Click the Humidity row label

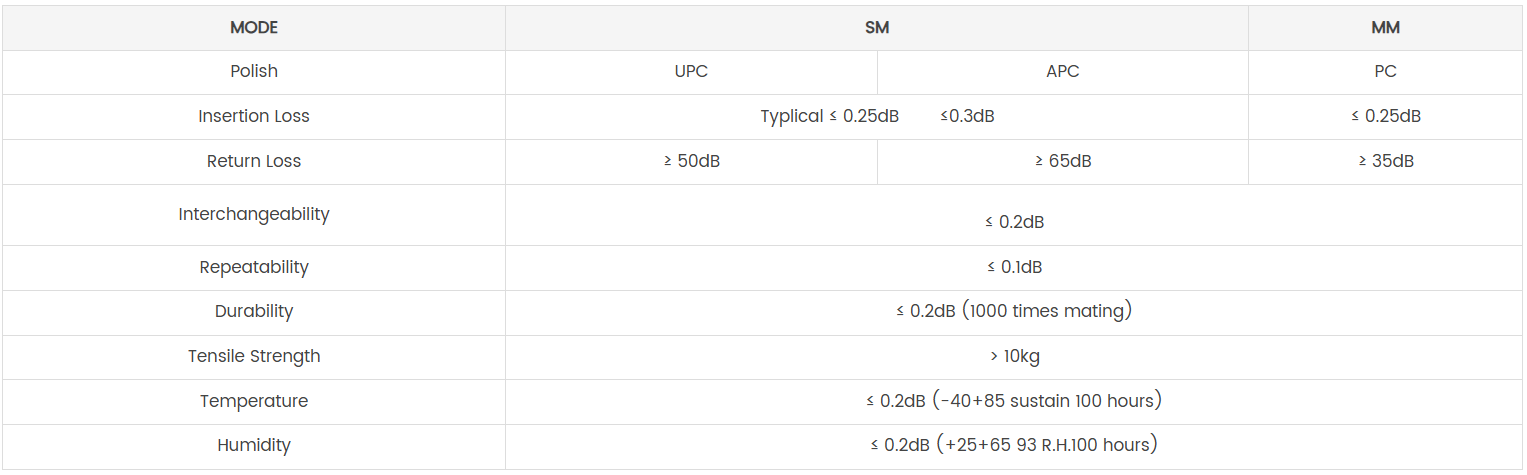tap(254, 445)
